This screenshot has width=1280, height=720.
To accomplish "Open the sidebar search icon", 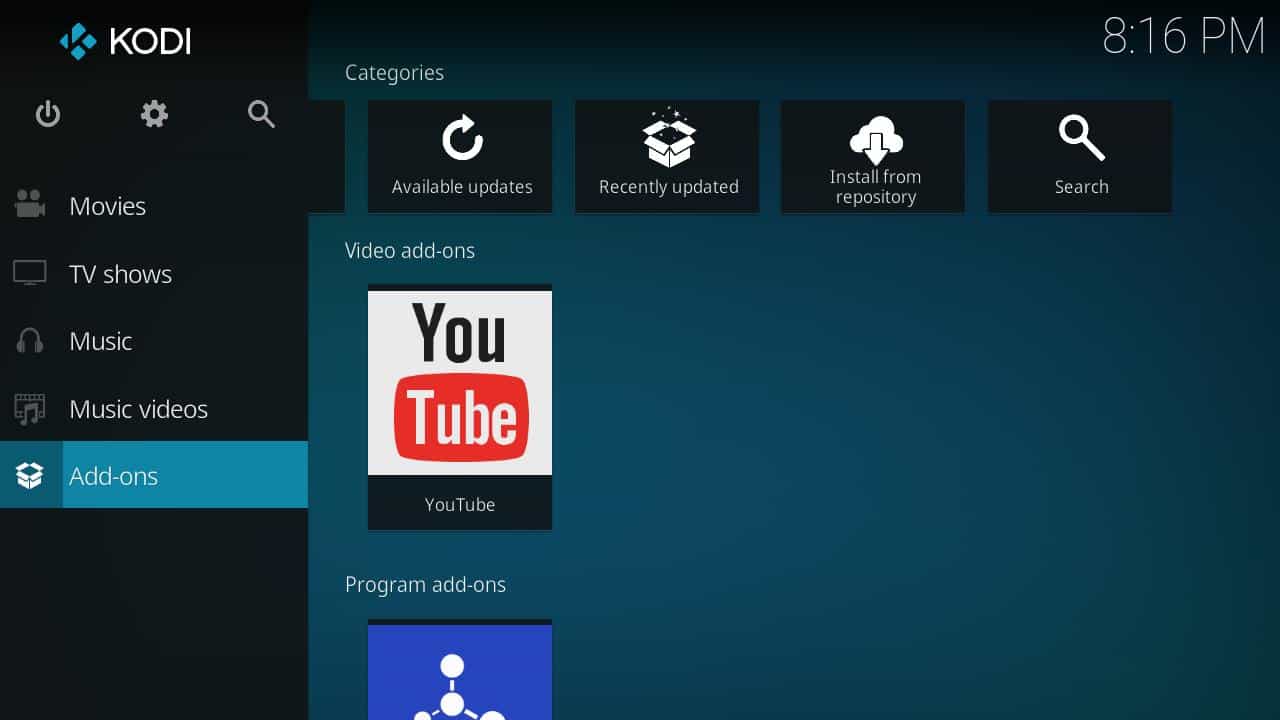I will [261, 114].
